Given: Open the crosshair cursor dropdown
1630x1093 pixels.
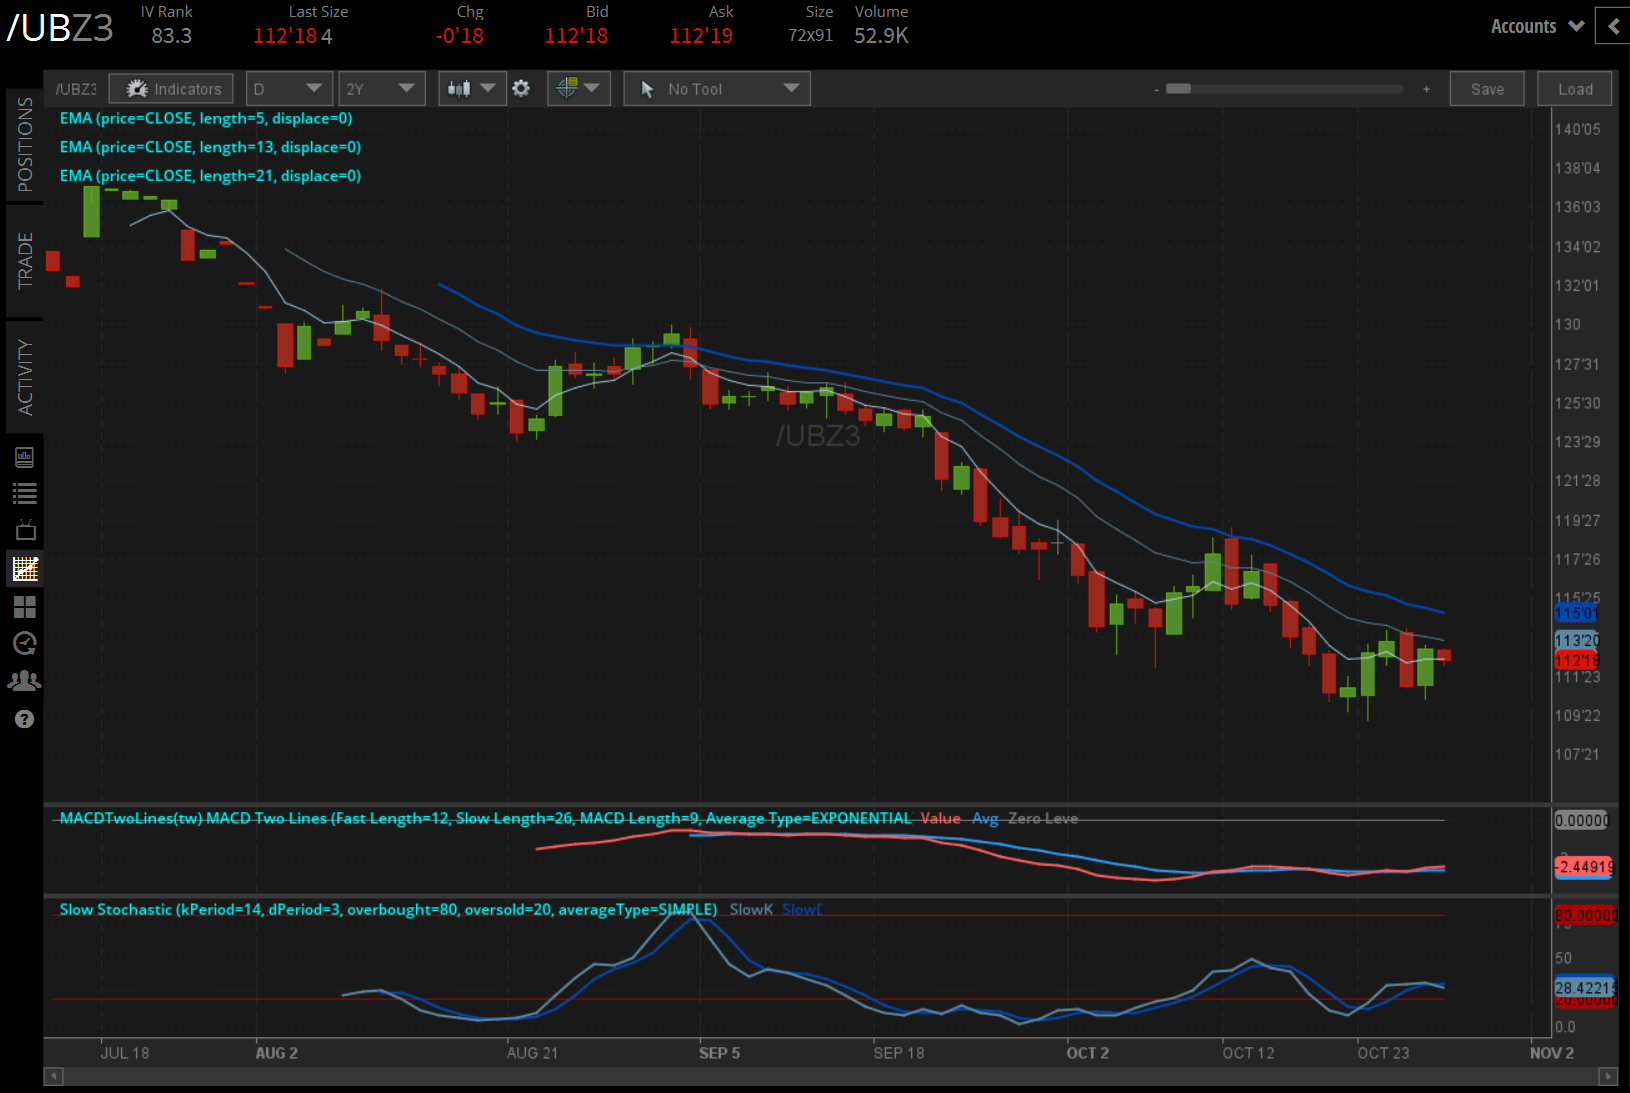Looking at the screenshot, I should point(579,89).
